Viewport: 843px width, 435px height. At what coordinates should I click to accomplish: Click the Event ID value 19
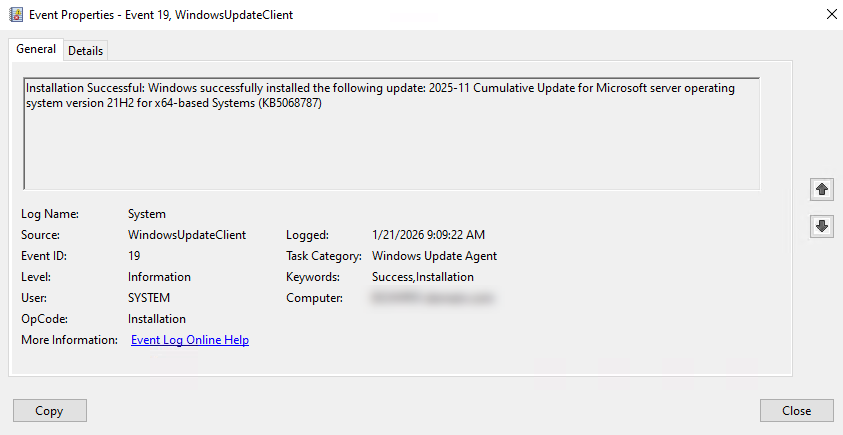[x=134, y=256]
